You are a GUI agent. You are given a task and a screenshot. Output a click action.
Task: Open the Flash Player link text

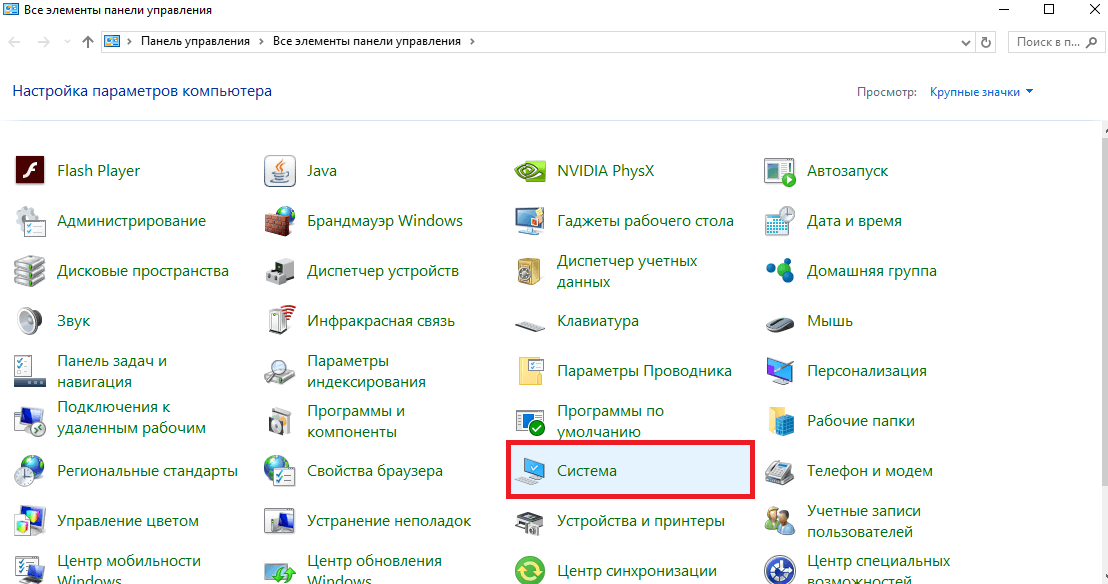98,171
